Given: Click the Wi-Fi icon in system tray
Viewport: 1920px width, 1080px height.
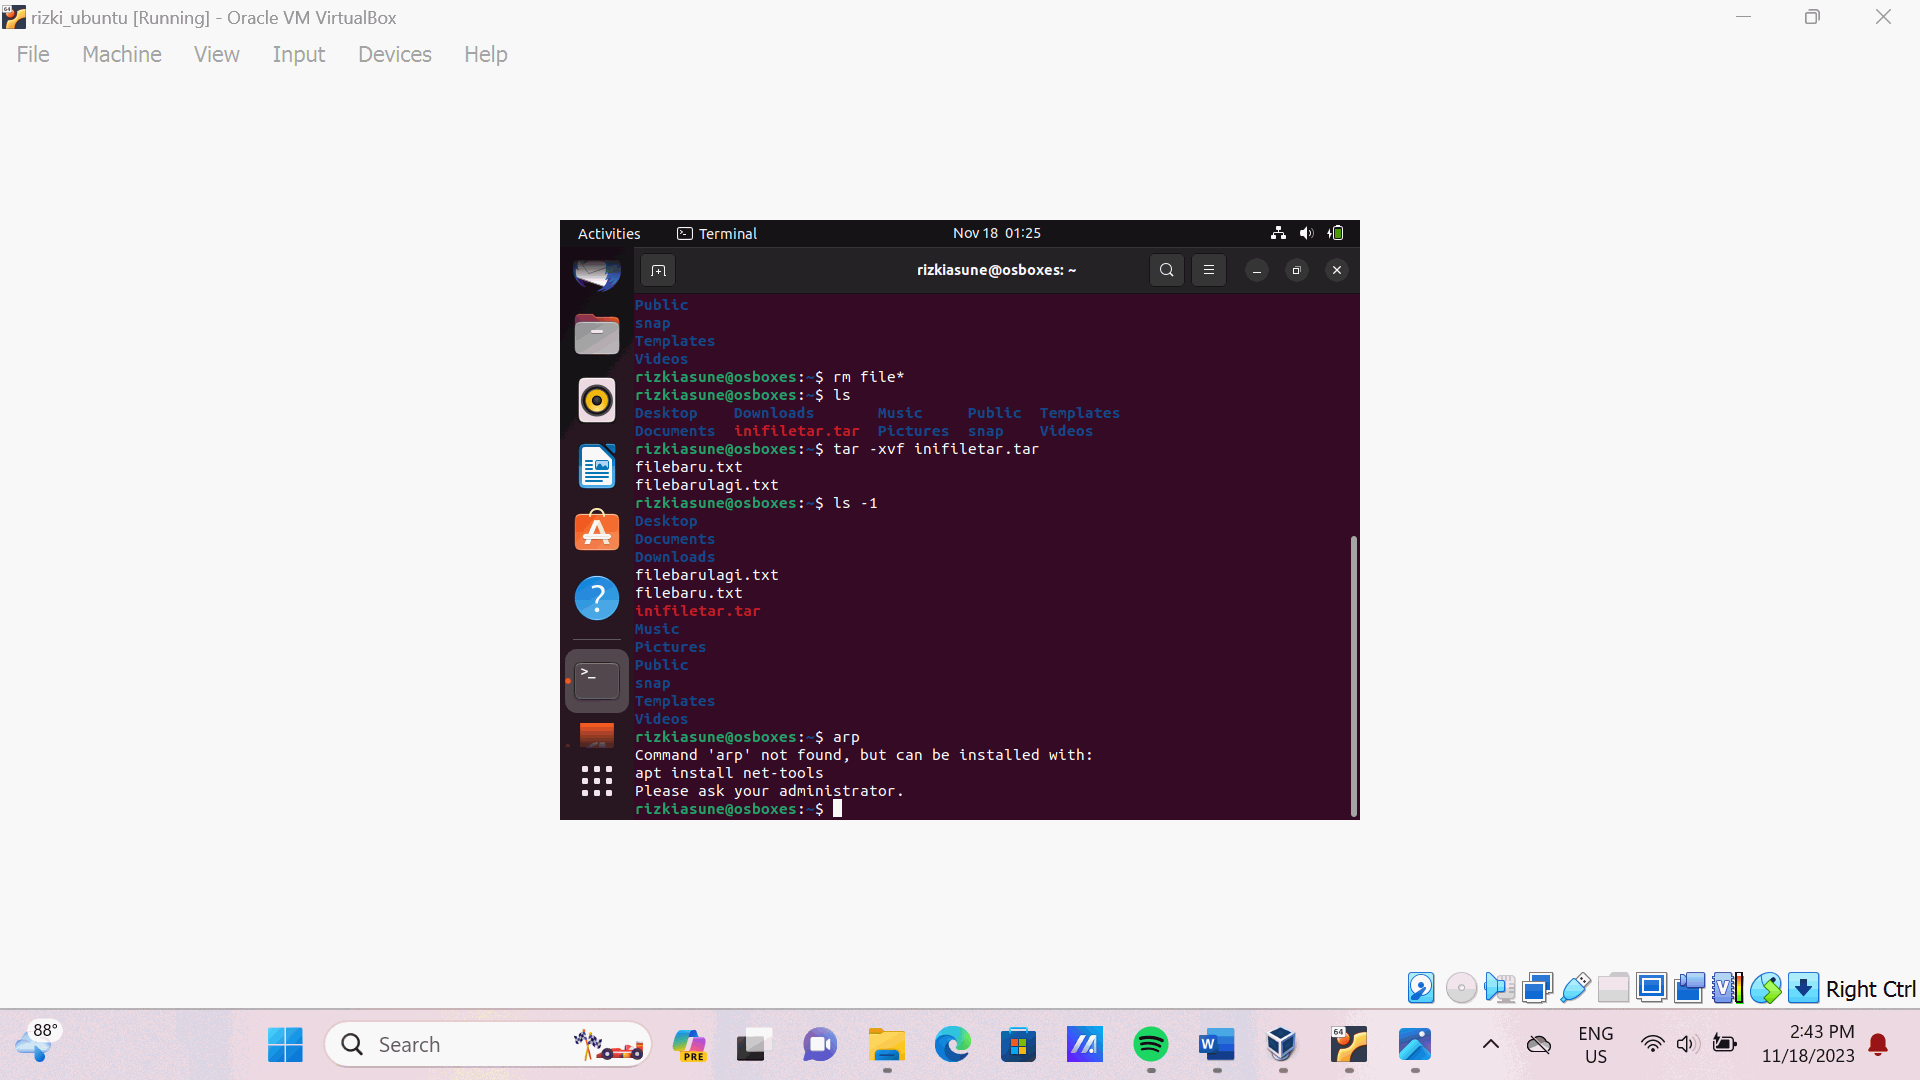Looking at the screenshot, I should [1652, 1045].
